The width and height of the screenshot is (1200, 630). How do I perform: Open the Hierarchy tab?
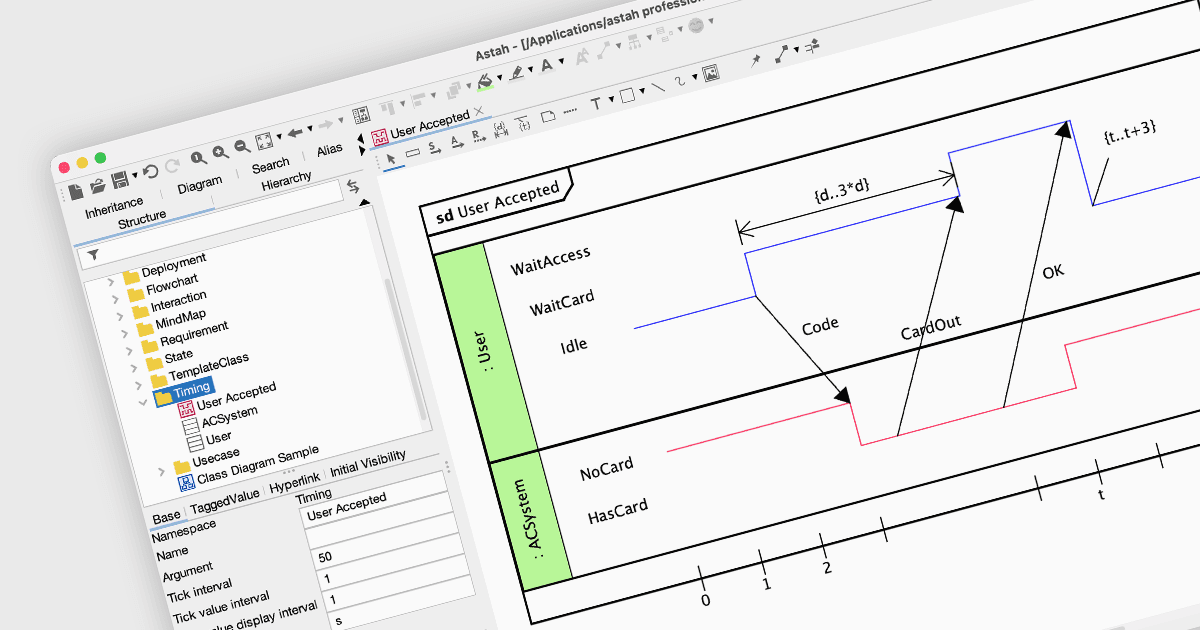(286, 182)
